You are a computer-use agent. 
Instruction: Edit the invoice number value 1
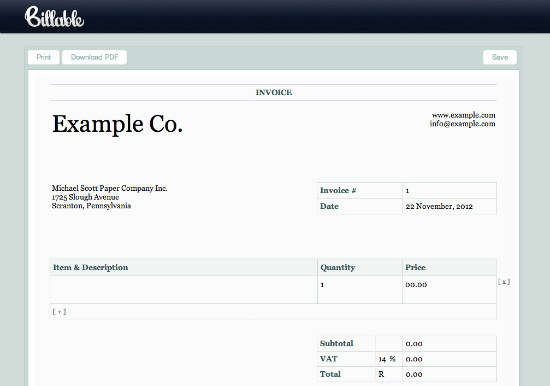click(449, 191)
